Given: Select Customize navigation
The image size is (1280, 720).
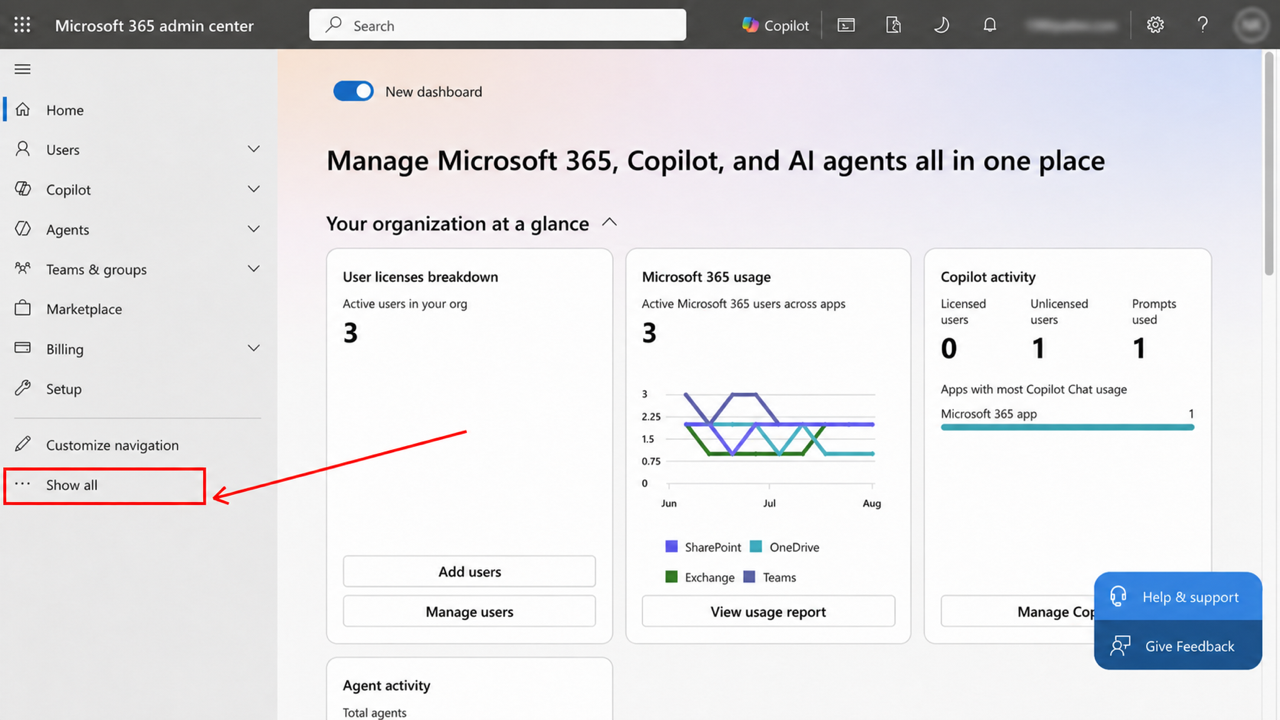Looking at the screenshot, I should pos(138,445).
